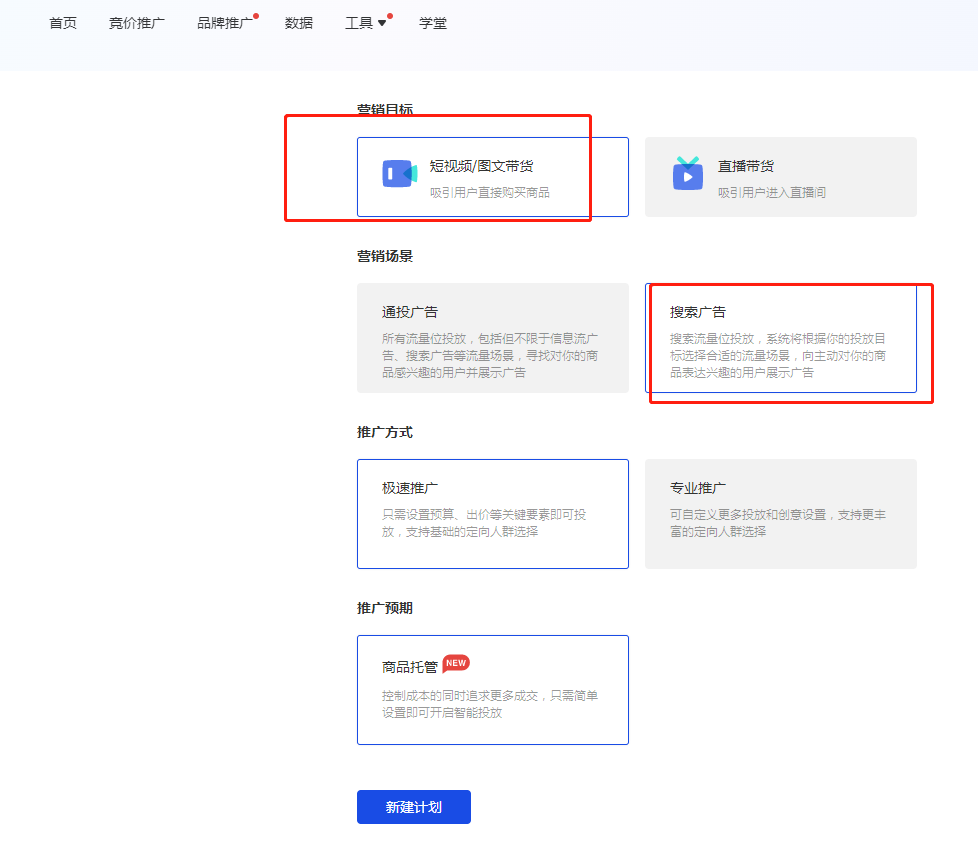Viewport: 978px width, 853px height.
Task: Expand the 工具 dropdown menu
Action: coord(384,22)
